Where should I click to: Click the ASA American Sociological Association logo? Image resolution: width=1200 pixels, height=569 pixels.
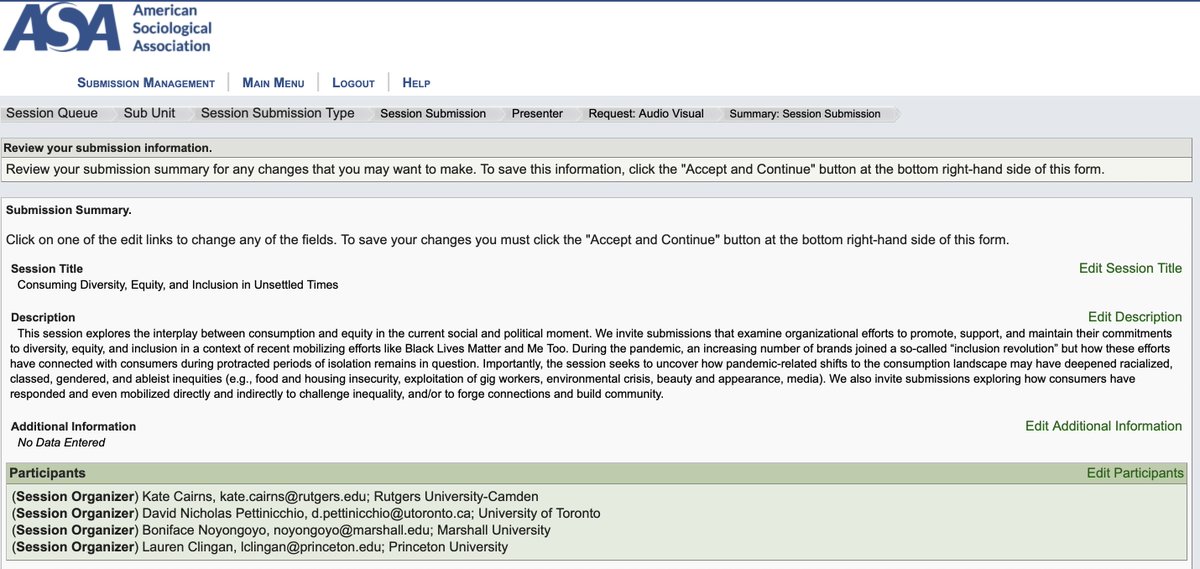coord(108,27)
